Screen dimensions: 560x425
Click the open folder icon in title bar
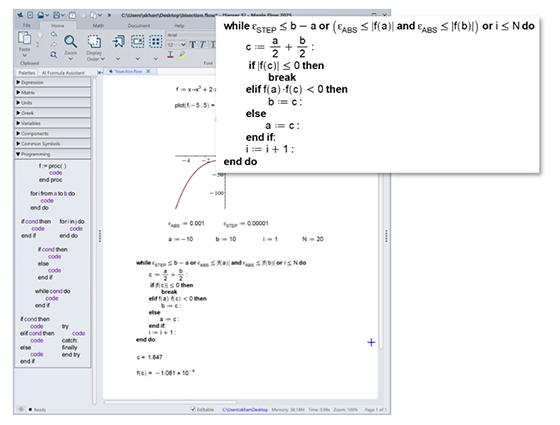pos(41,15)
